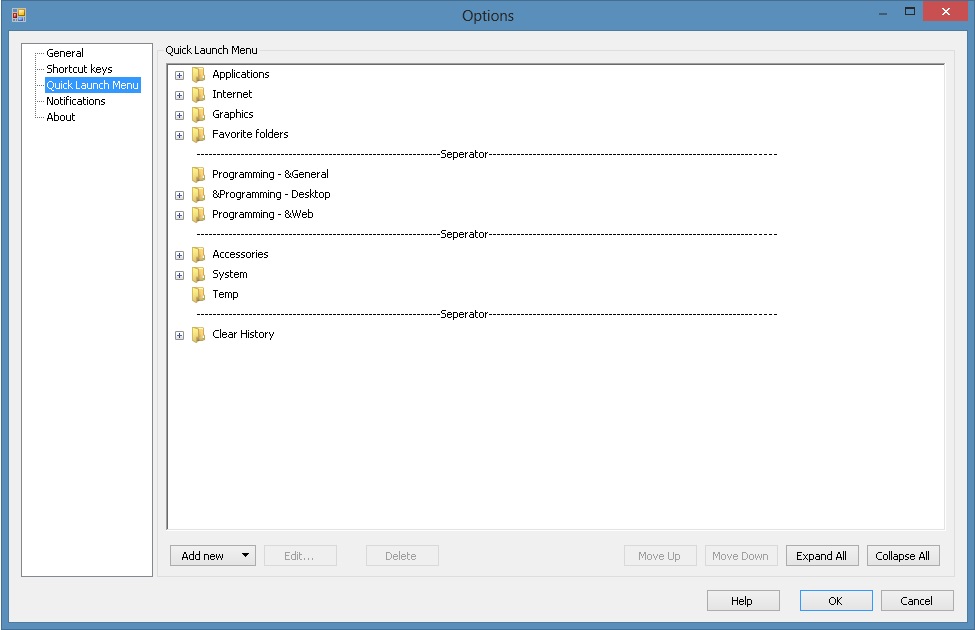Click the Clear History folder icon
The width and height of the screenshot is (975, 630).
198,334
